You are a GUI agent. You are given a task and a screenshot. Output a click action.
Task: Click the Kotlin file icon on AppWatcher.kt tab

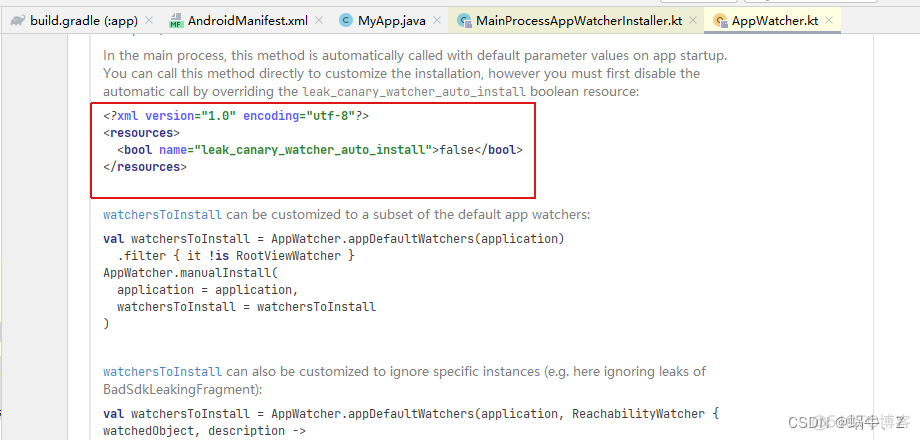[x=720, y=20]
